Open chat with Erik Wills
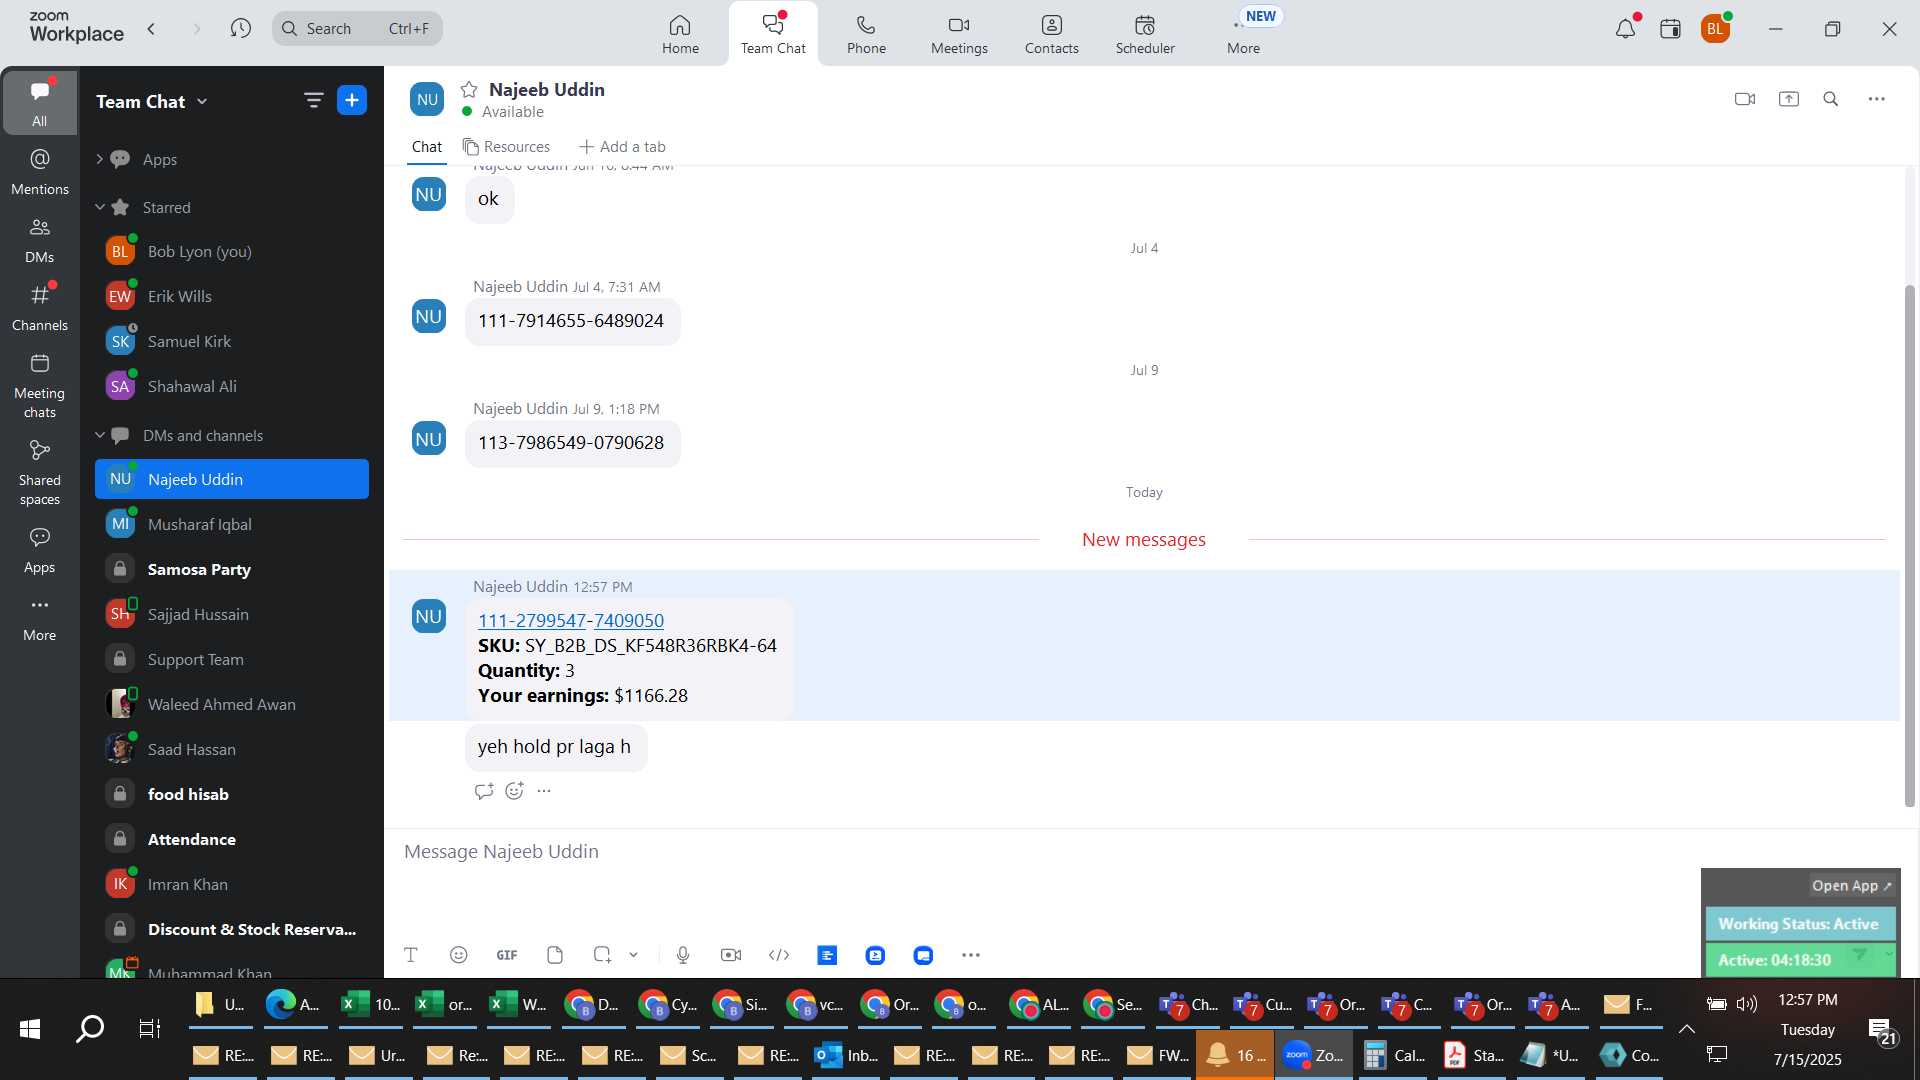Screen dimensions: 1920x1080 point(232,296)
